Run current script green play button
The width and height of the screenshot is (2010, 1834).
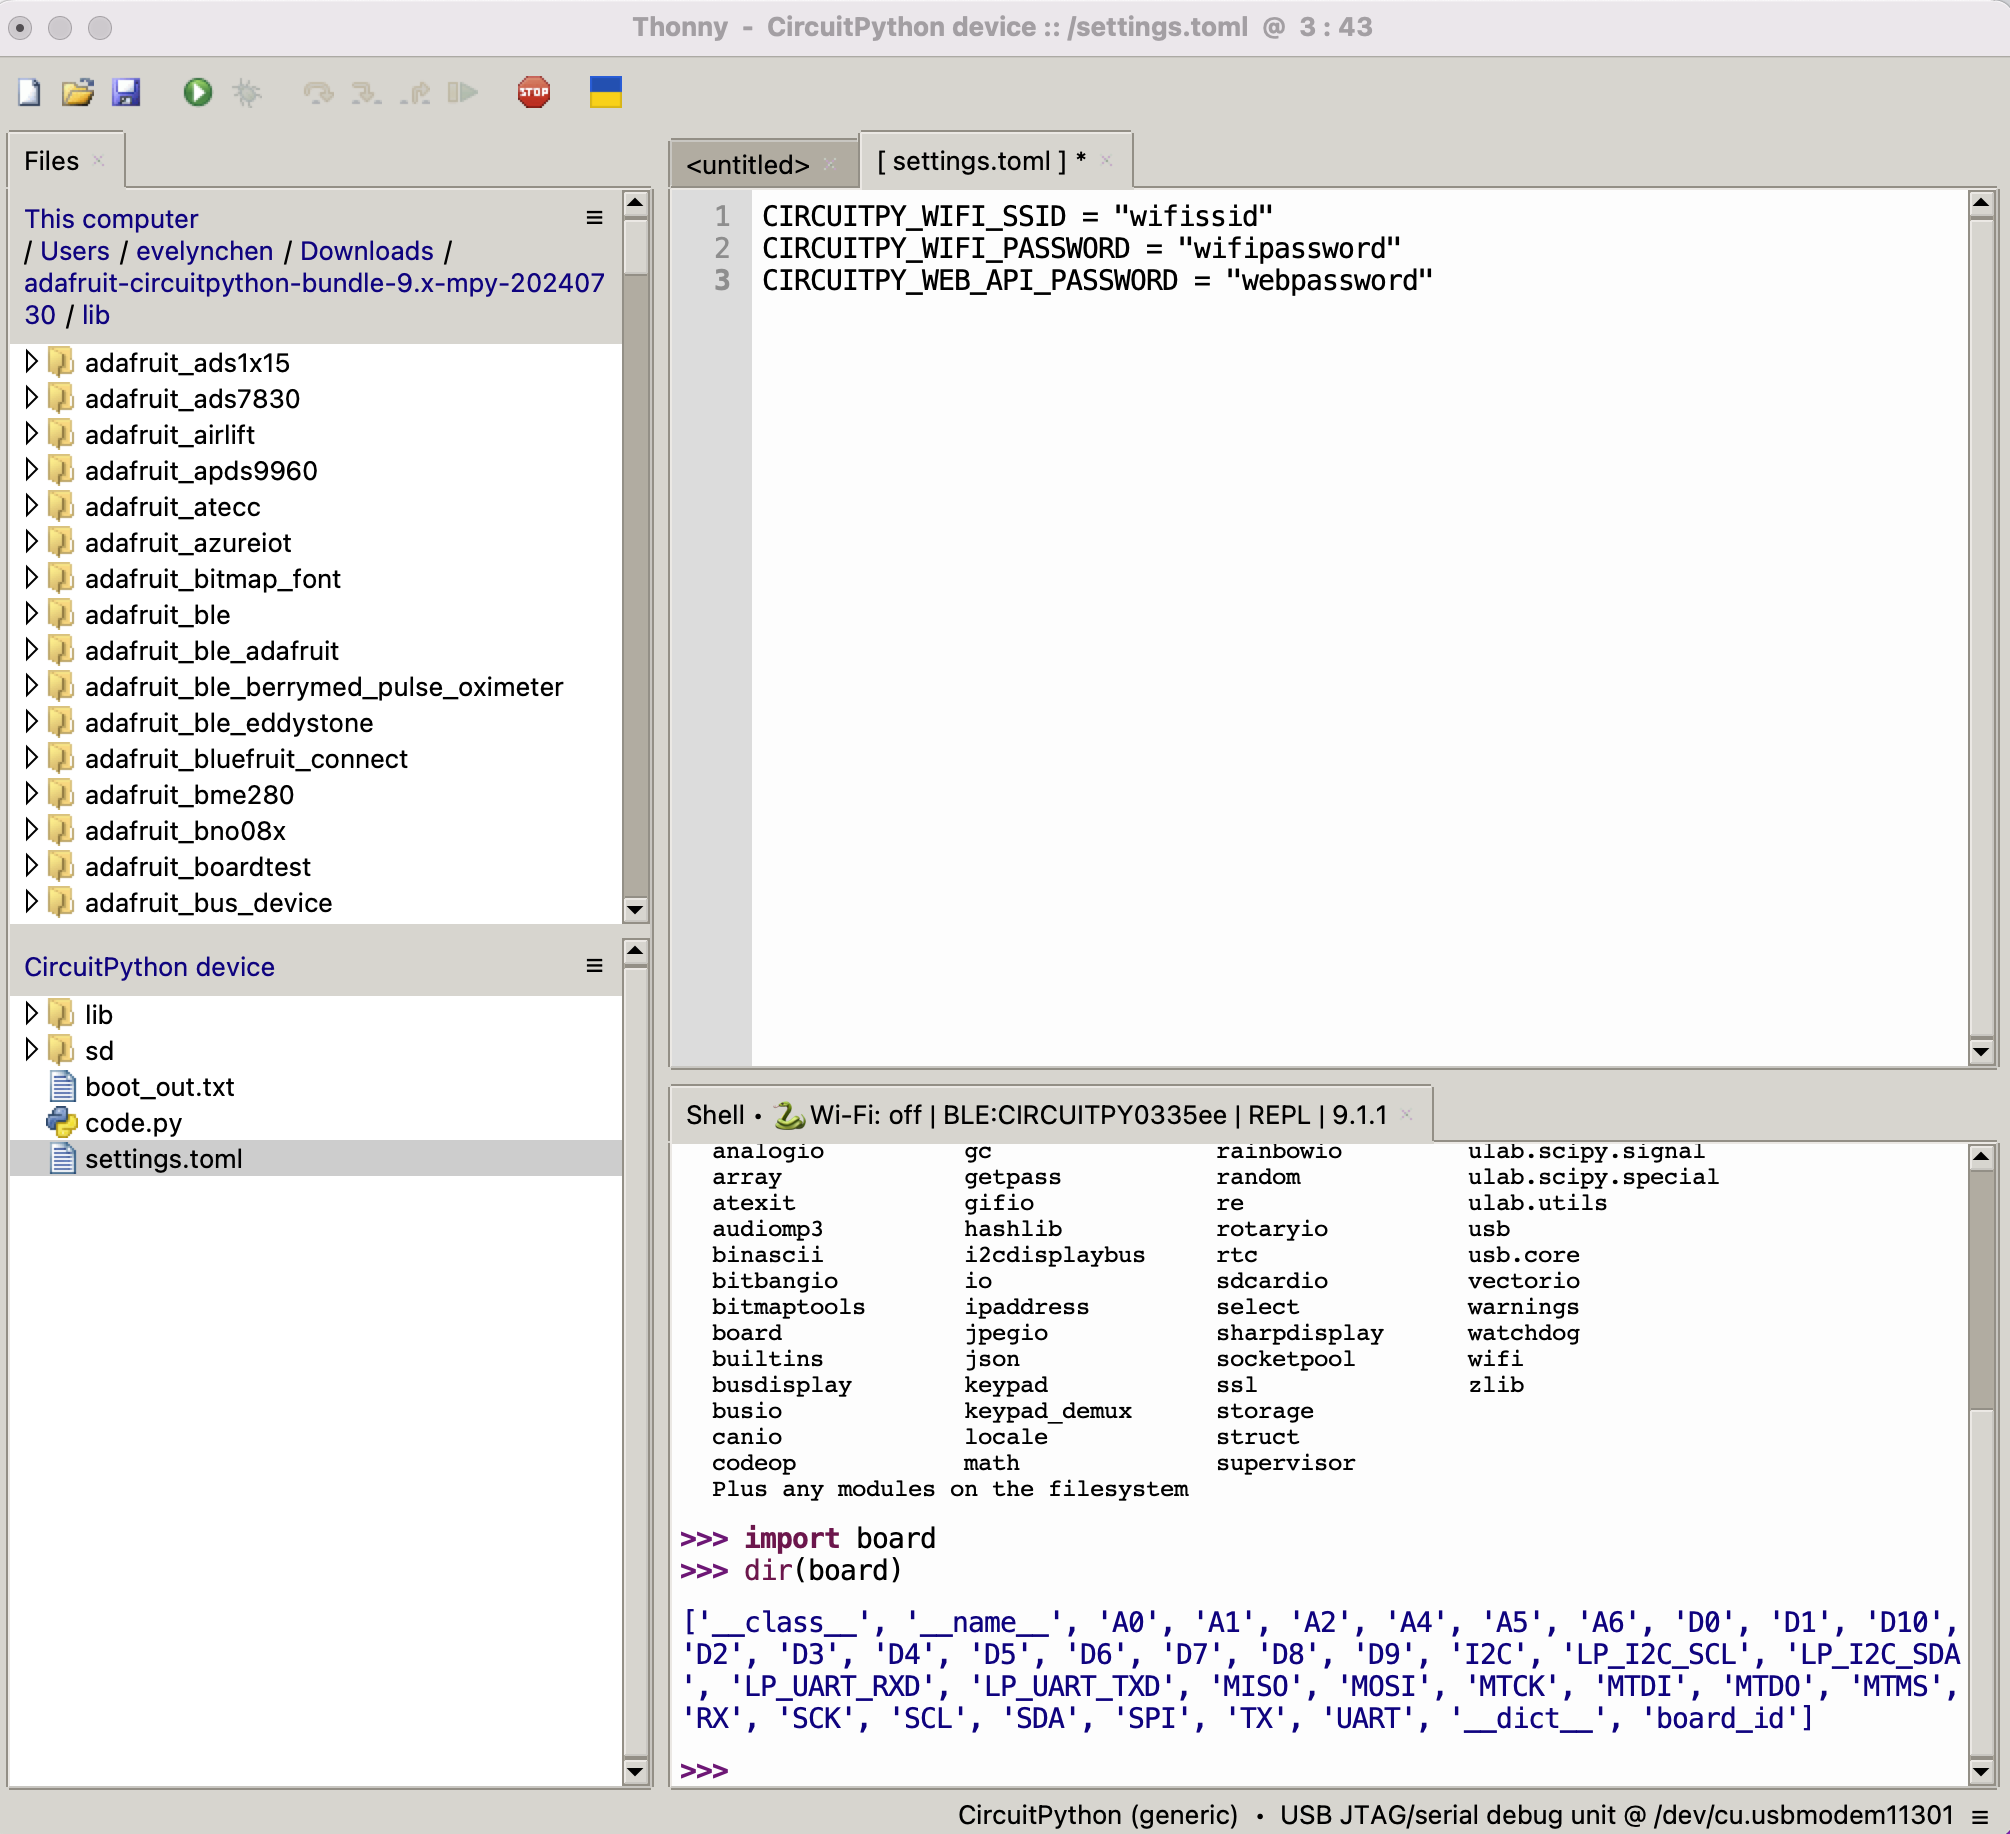tap(197, 93)
